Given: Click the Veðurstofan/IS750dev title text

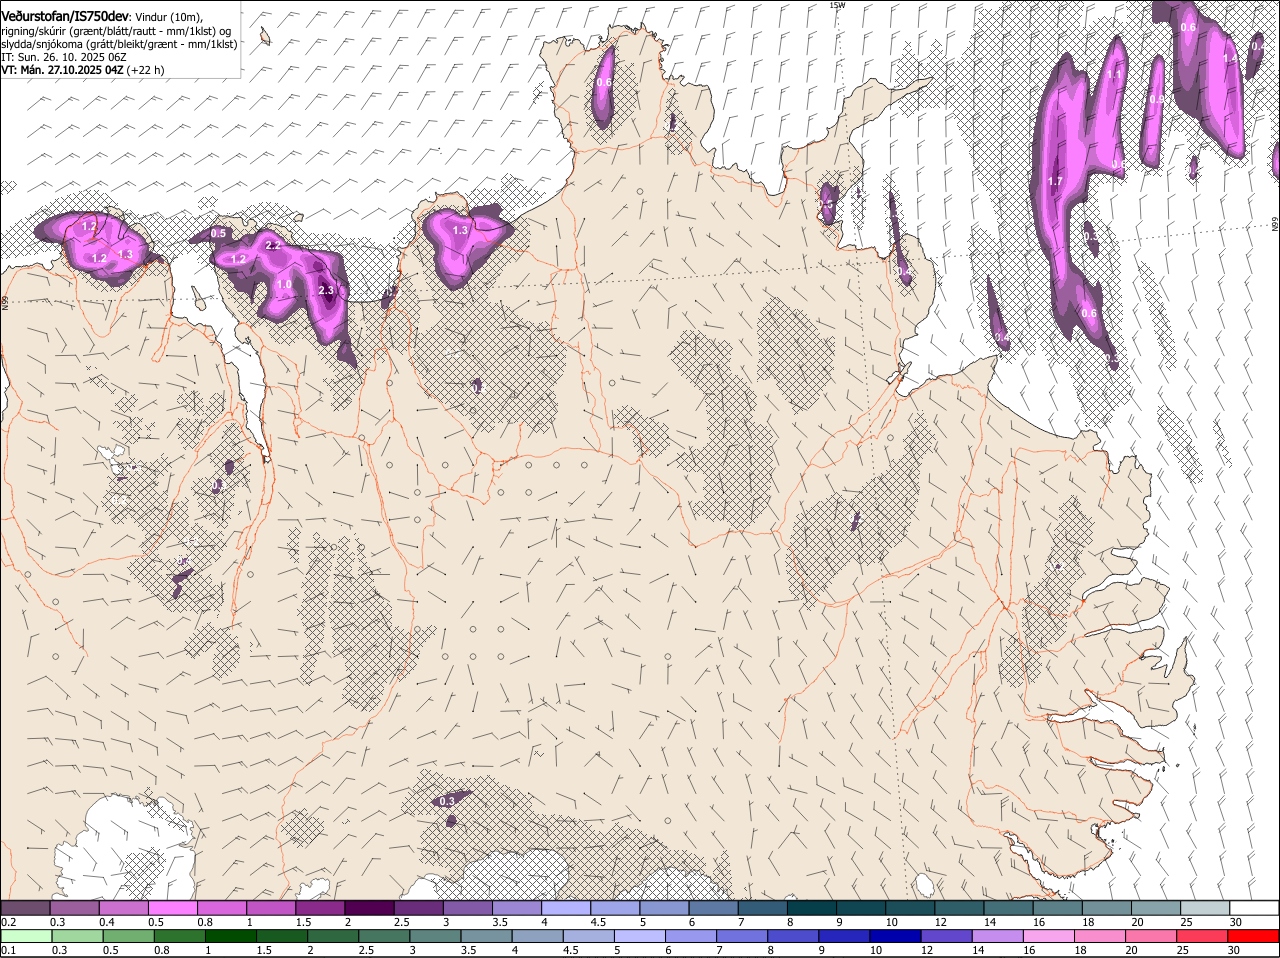Looking at the screenshot, I should click(x=65, y=16).
